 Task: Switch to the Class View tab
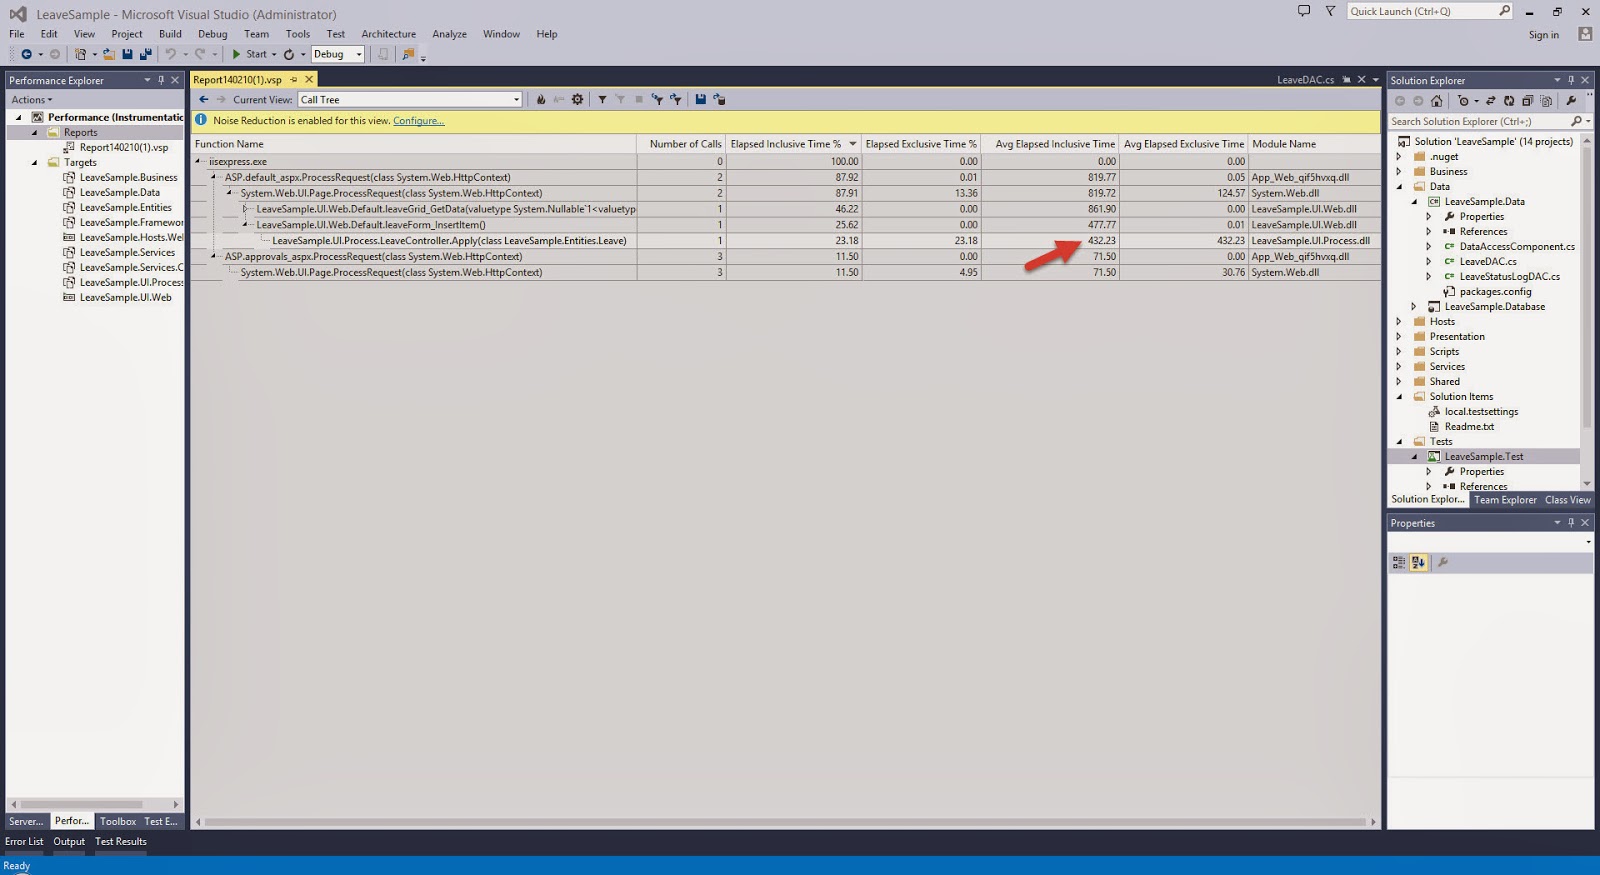coord(1567,500)
